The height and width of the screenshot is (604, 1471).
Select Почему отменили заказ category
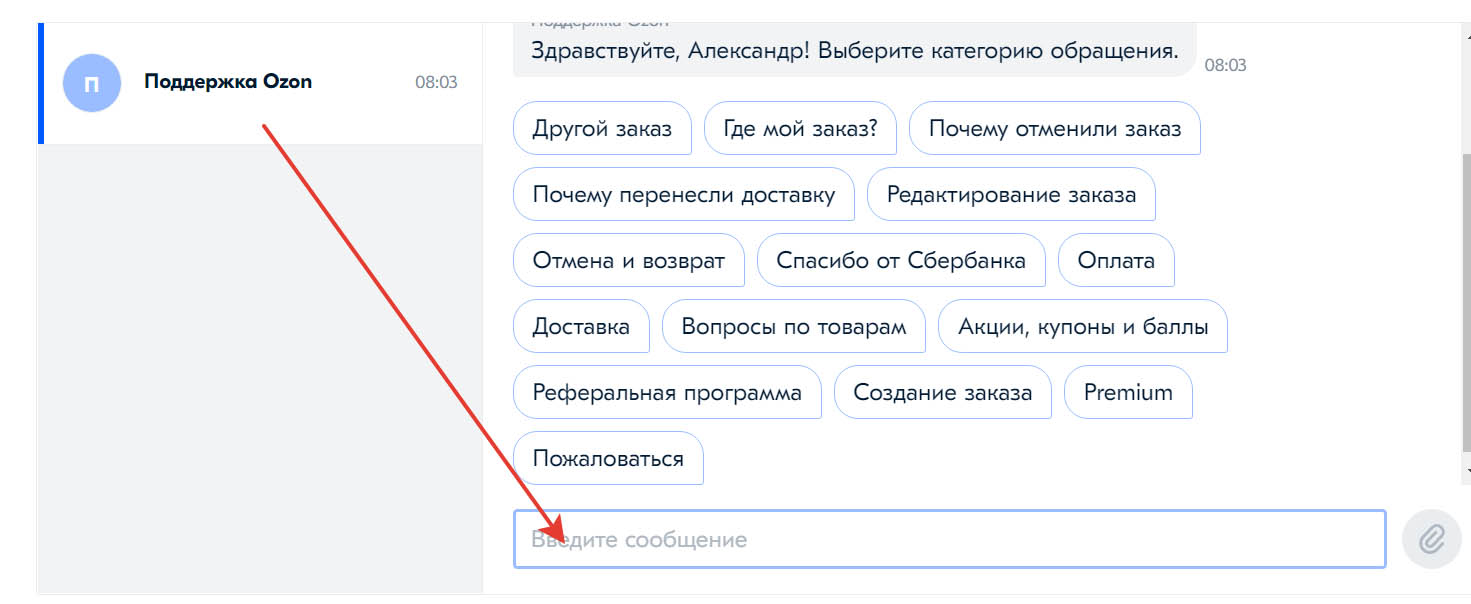tap(1055, 129)
